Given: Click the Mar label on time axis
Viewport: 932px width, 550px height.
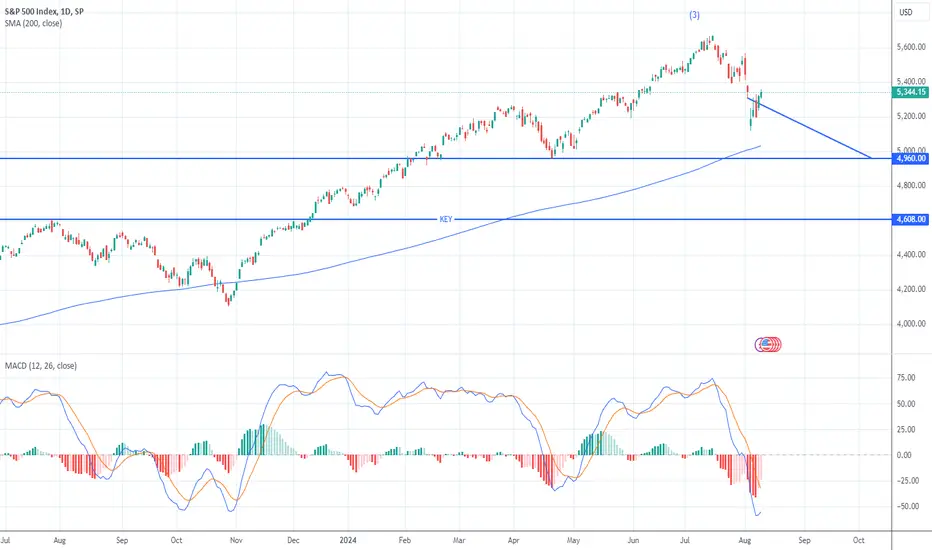Looking at the screenshot, I should [x=459, y=540].
